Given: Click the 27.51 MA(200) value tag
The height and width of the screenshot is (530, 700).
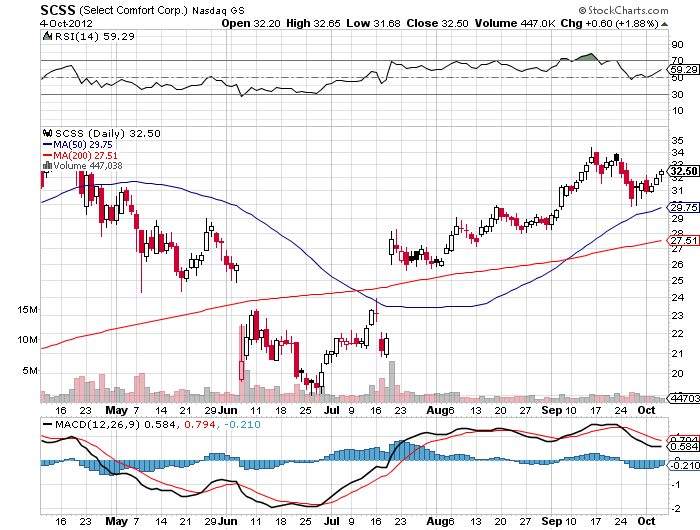Looking at the screenshot, I should [683, 241].
